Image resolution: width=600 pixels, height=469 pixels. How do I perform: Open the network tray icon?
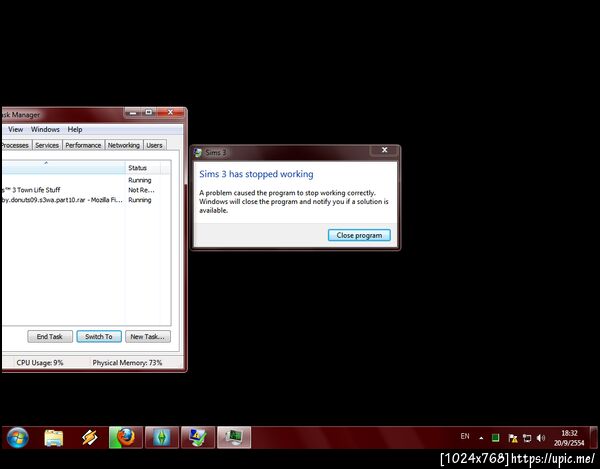(x=527, y=438)
